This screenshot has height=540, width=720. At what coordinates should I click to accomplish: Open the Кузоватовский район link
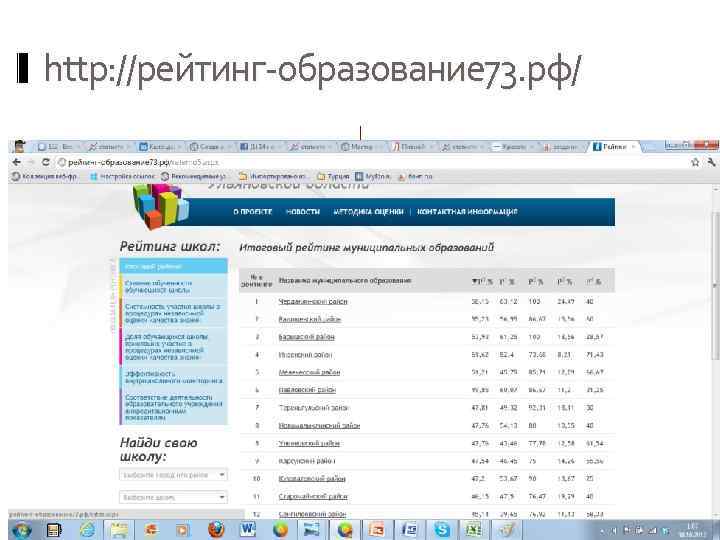(312, 479)
